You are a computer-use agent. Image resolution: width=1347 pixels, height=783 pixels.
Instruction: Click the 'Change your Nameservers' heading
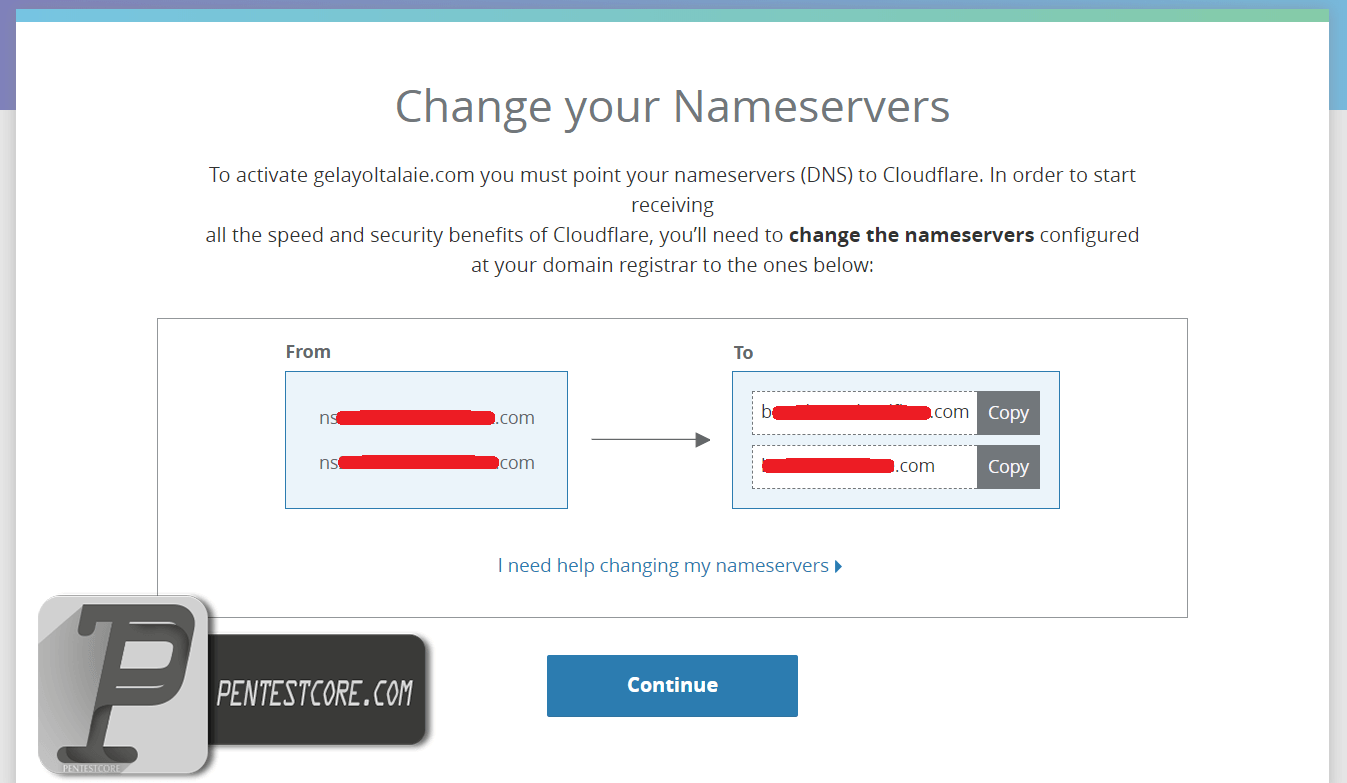tap(672, 106)
